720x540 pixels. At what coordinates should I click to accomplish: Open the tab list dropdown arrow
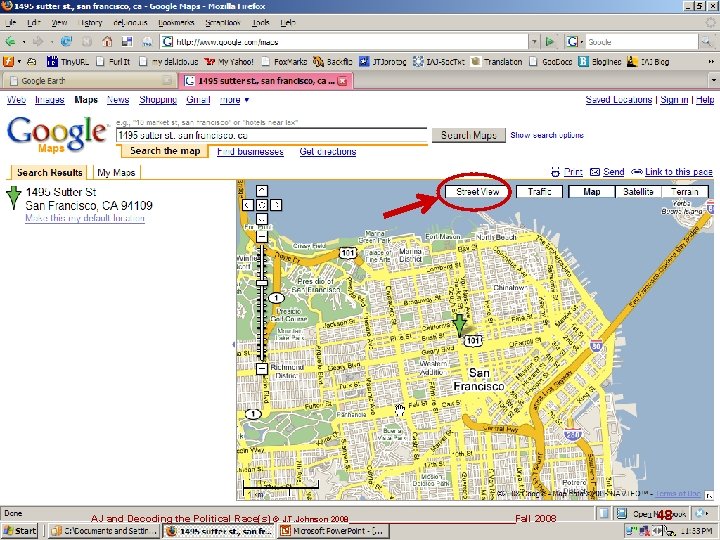(x=714, y=80)
